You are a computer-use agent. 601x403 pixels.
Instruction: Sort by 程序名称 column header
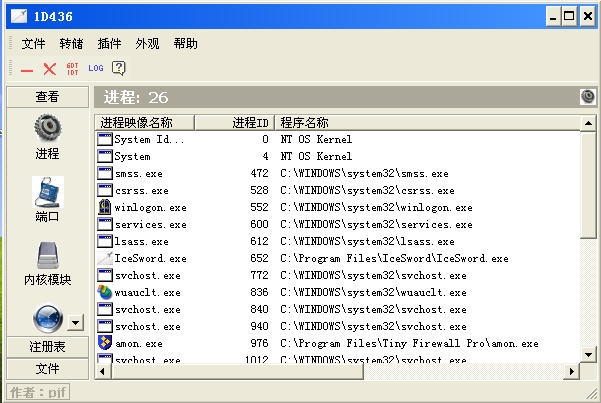(x=427, y=123)
